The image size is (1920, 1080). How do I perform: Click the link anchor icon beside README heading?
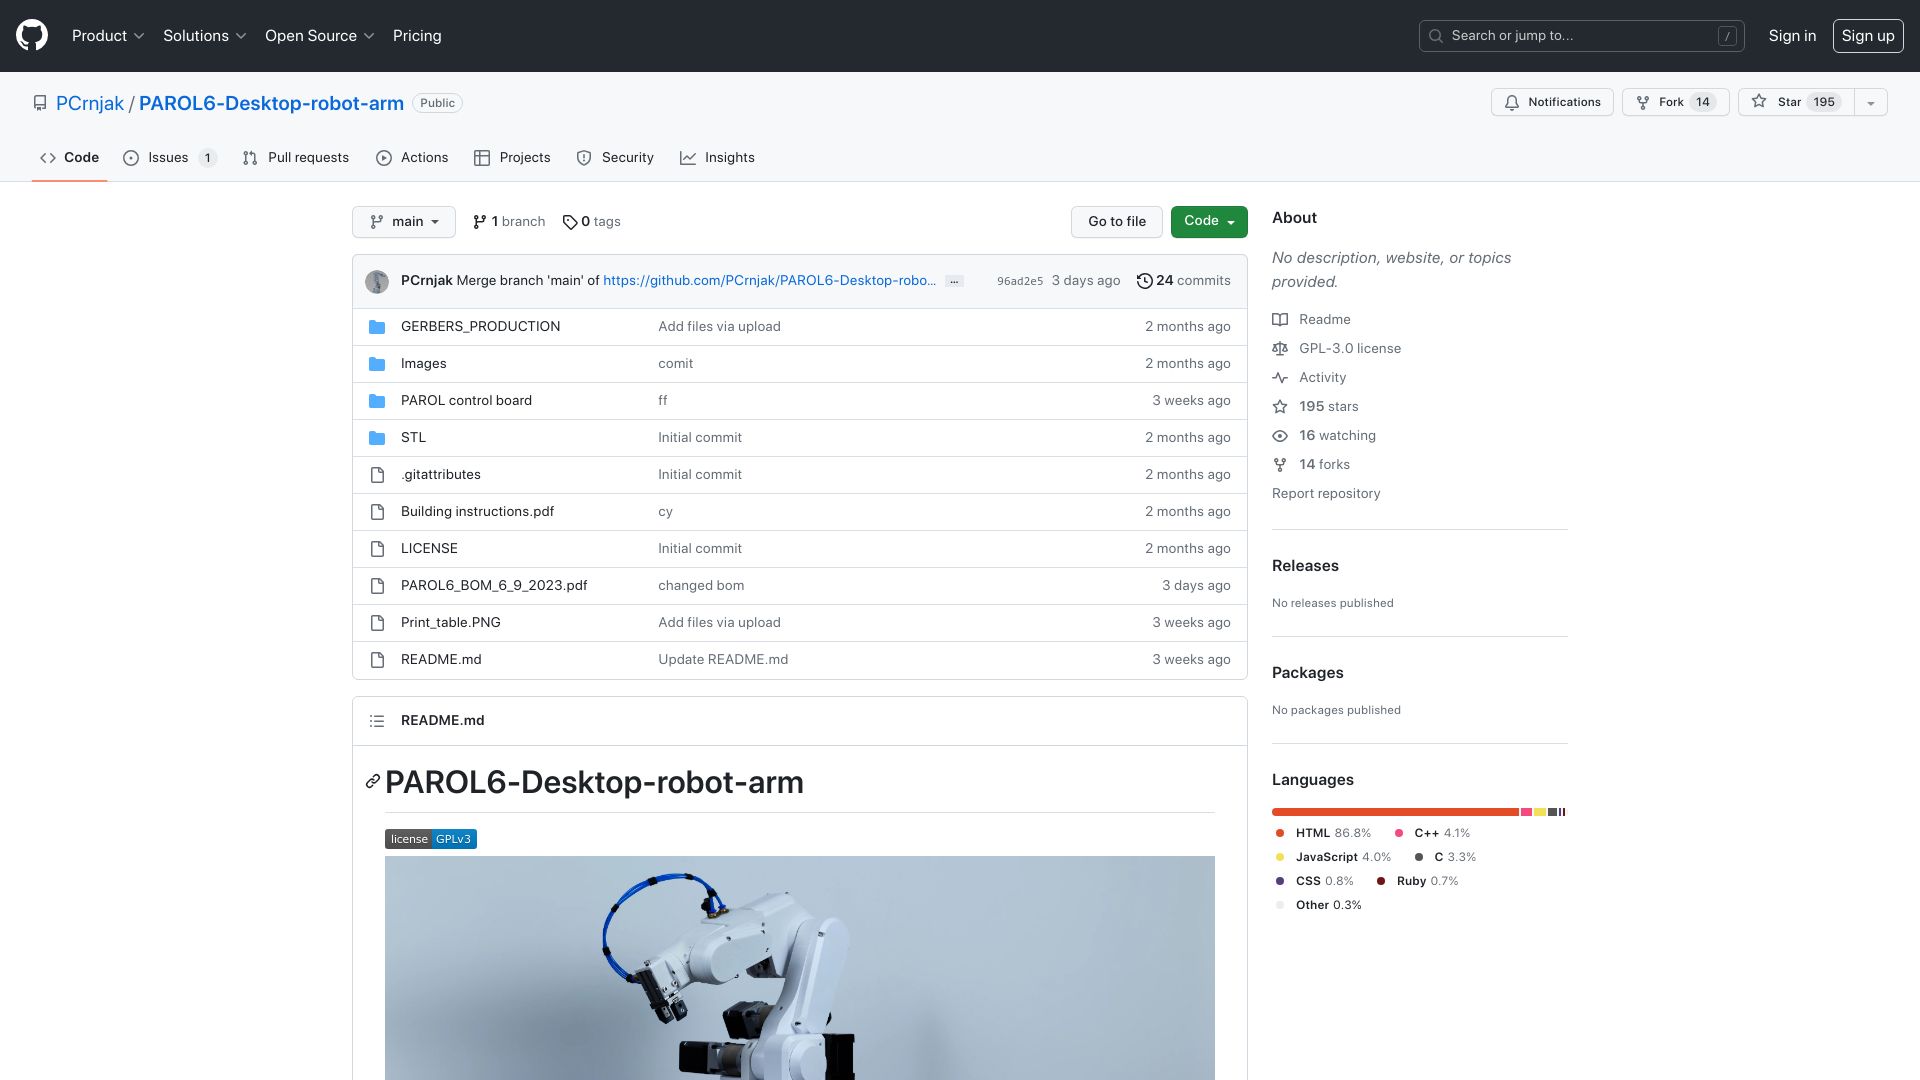pyautogui.click(x=373, y=781)
